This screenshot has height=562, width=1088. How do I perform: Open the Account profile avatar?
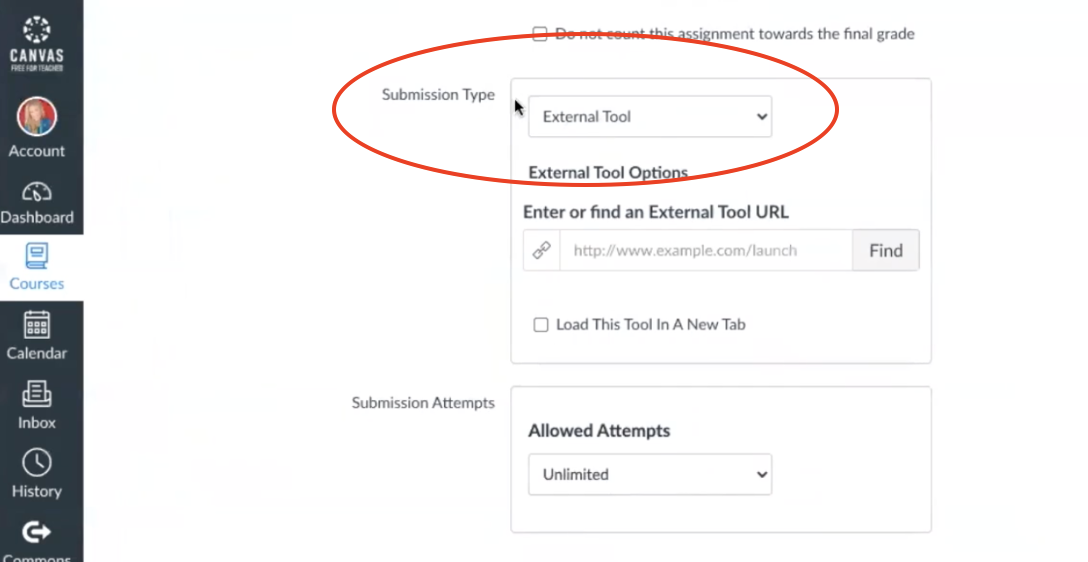(37, 116)
